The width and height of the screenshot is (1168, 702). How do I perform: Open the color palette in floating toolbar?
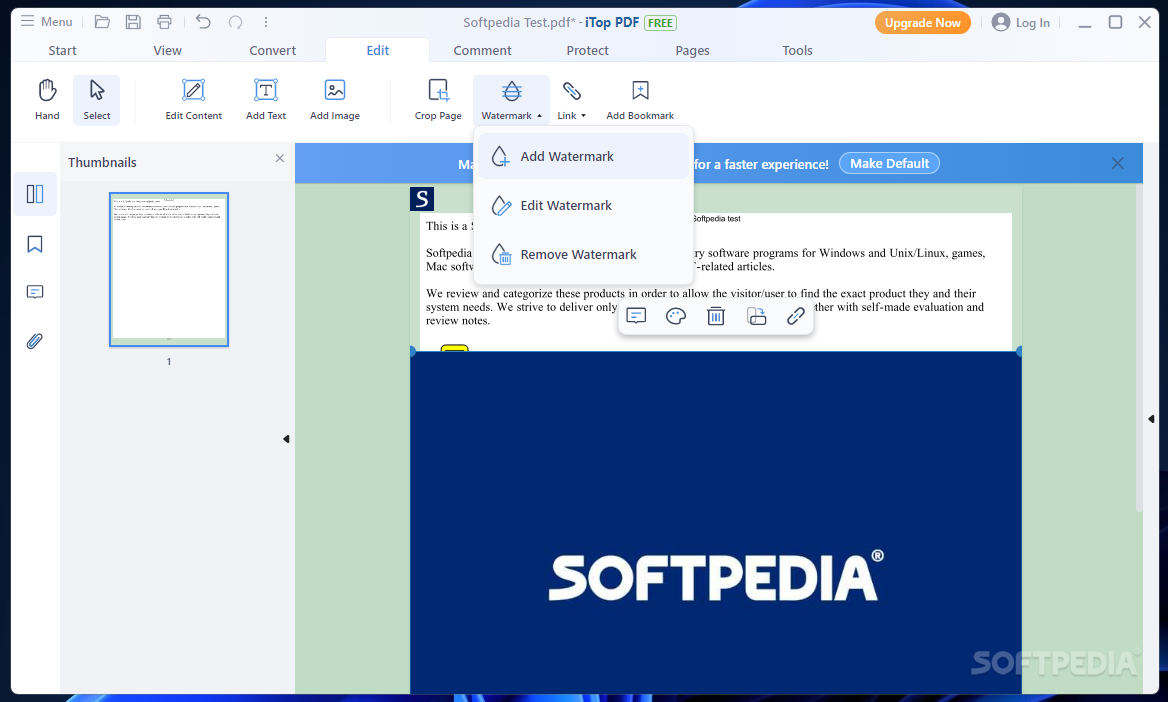pos(676,316)
